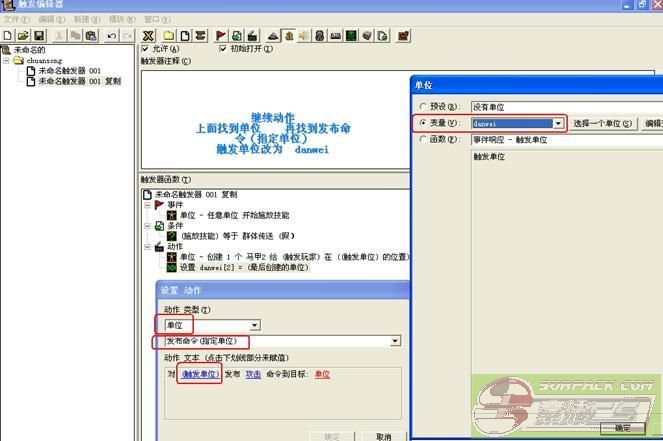
Task: Open the 单位 action type dropdown
Action: click(255, 325)
